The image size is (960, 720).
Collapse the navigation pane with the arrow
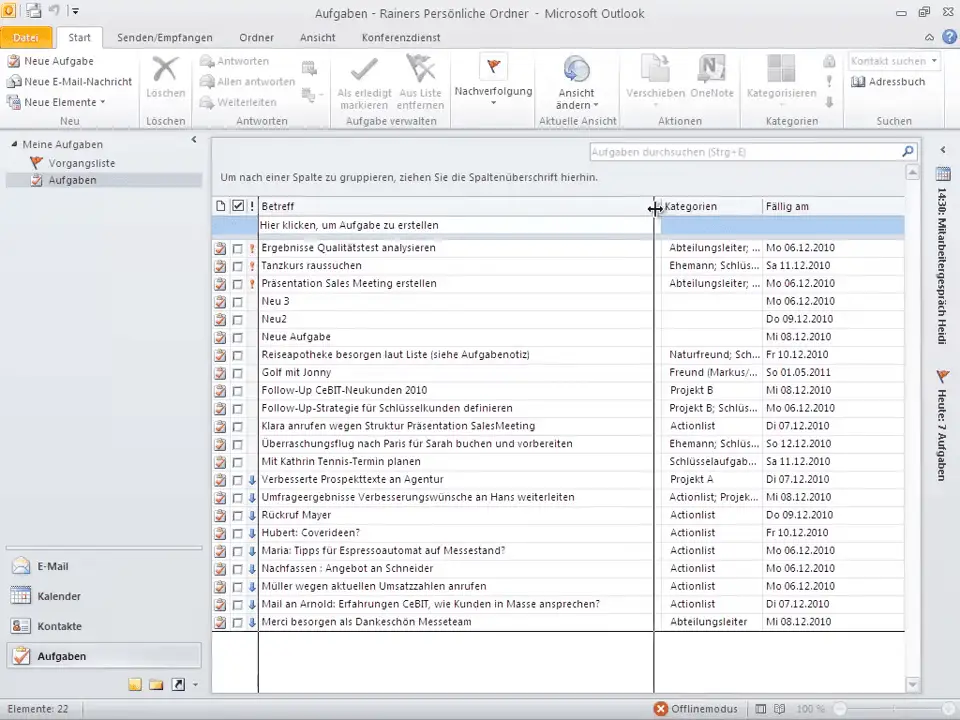pyautogui.click(x=194, y=140)
